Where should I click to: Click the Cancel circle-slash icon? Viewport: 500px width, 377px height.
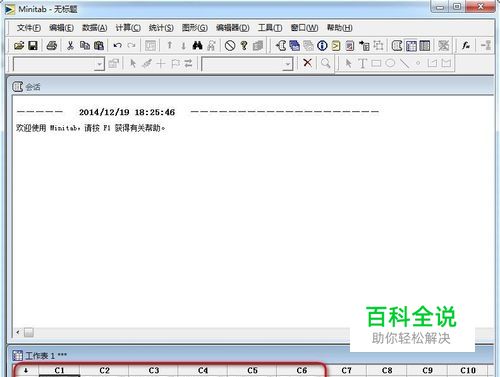[230, 46]
